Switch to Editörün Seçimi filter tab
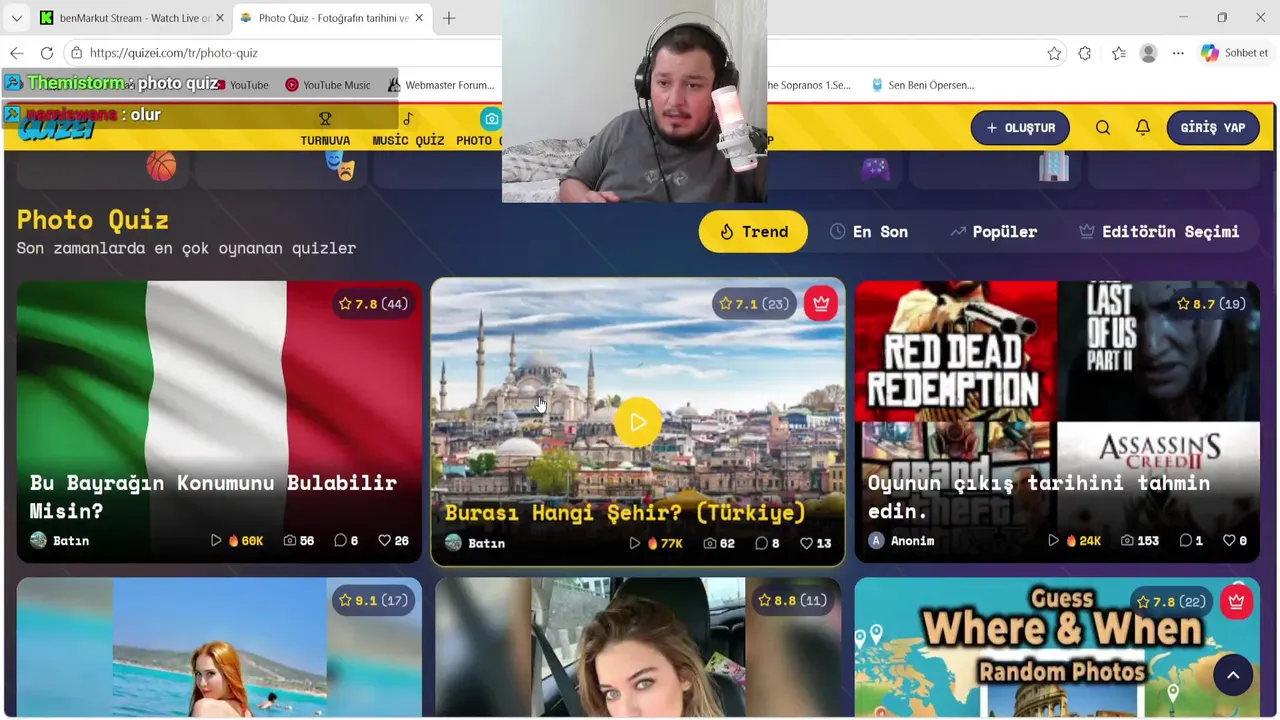1280x720 pixels. (1159, 232)
